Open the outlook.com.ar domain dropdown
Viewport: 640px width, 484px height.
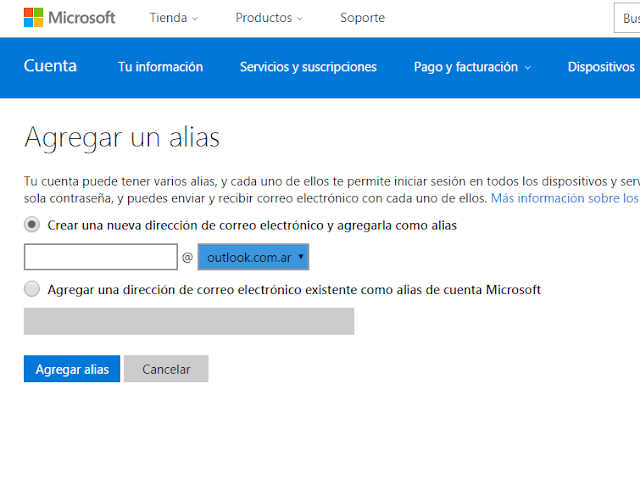(x=253, y=257)
